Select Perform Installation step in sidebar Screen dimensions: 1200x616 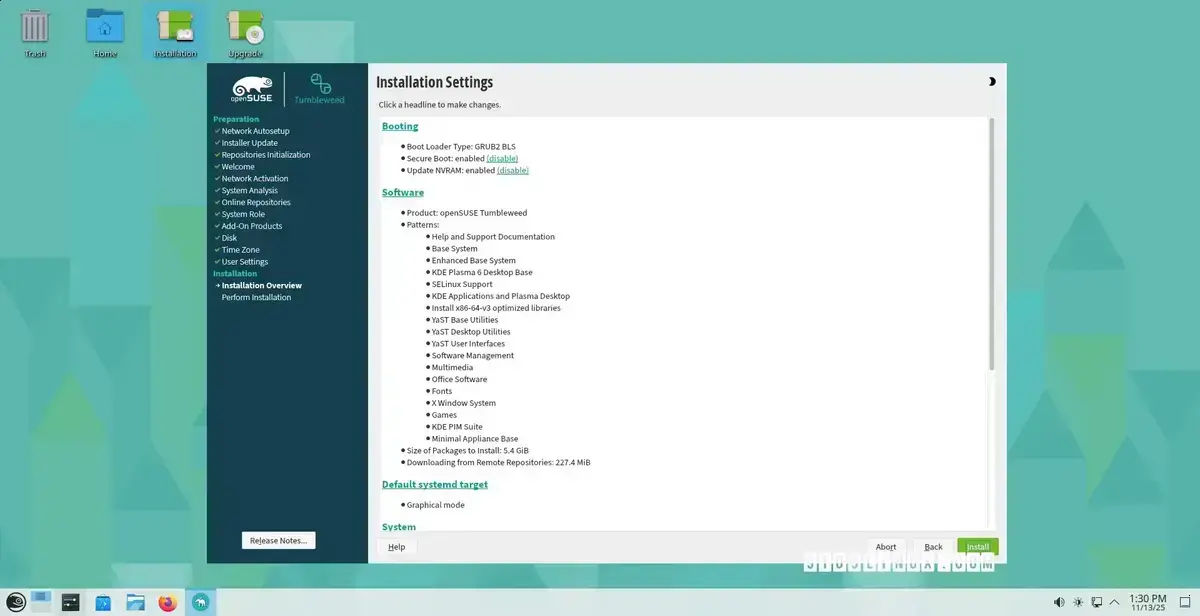click(256, 297)
